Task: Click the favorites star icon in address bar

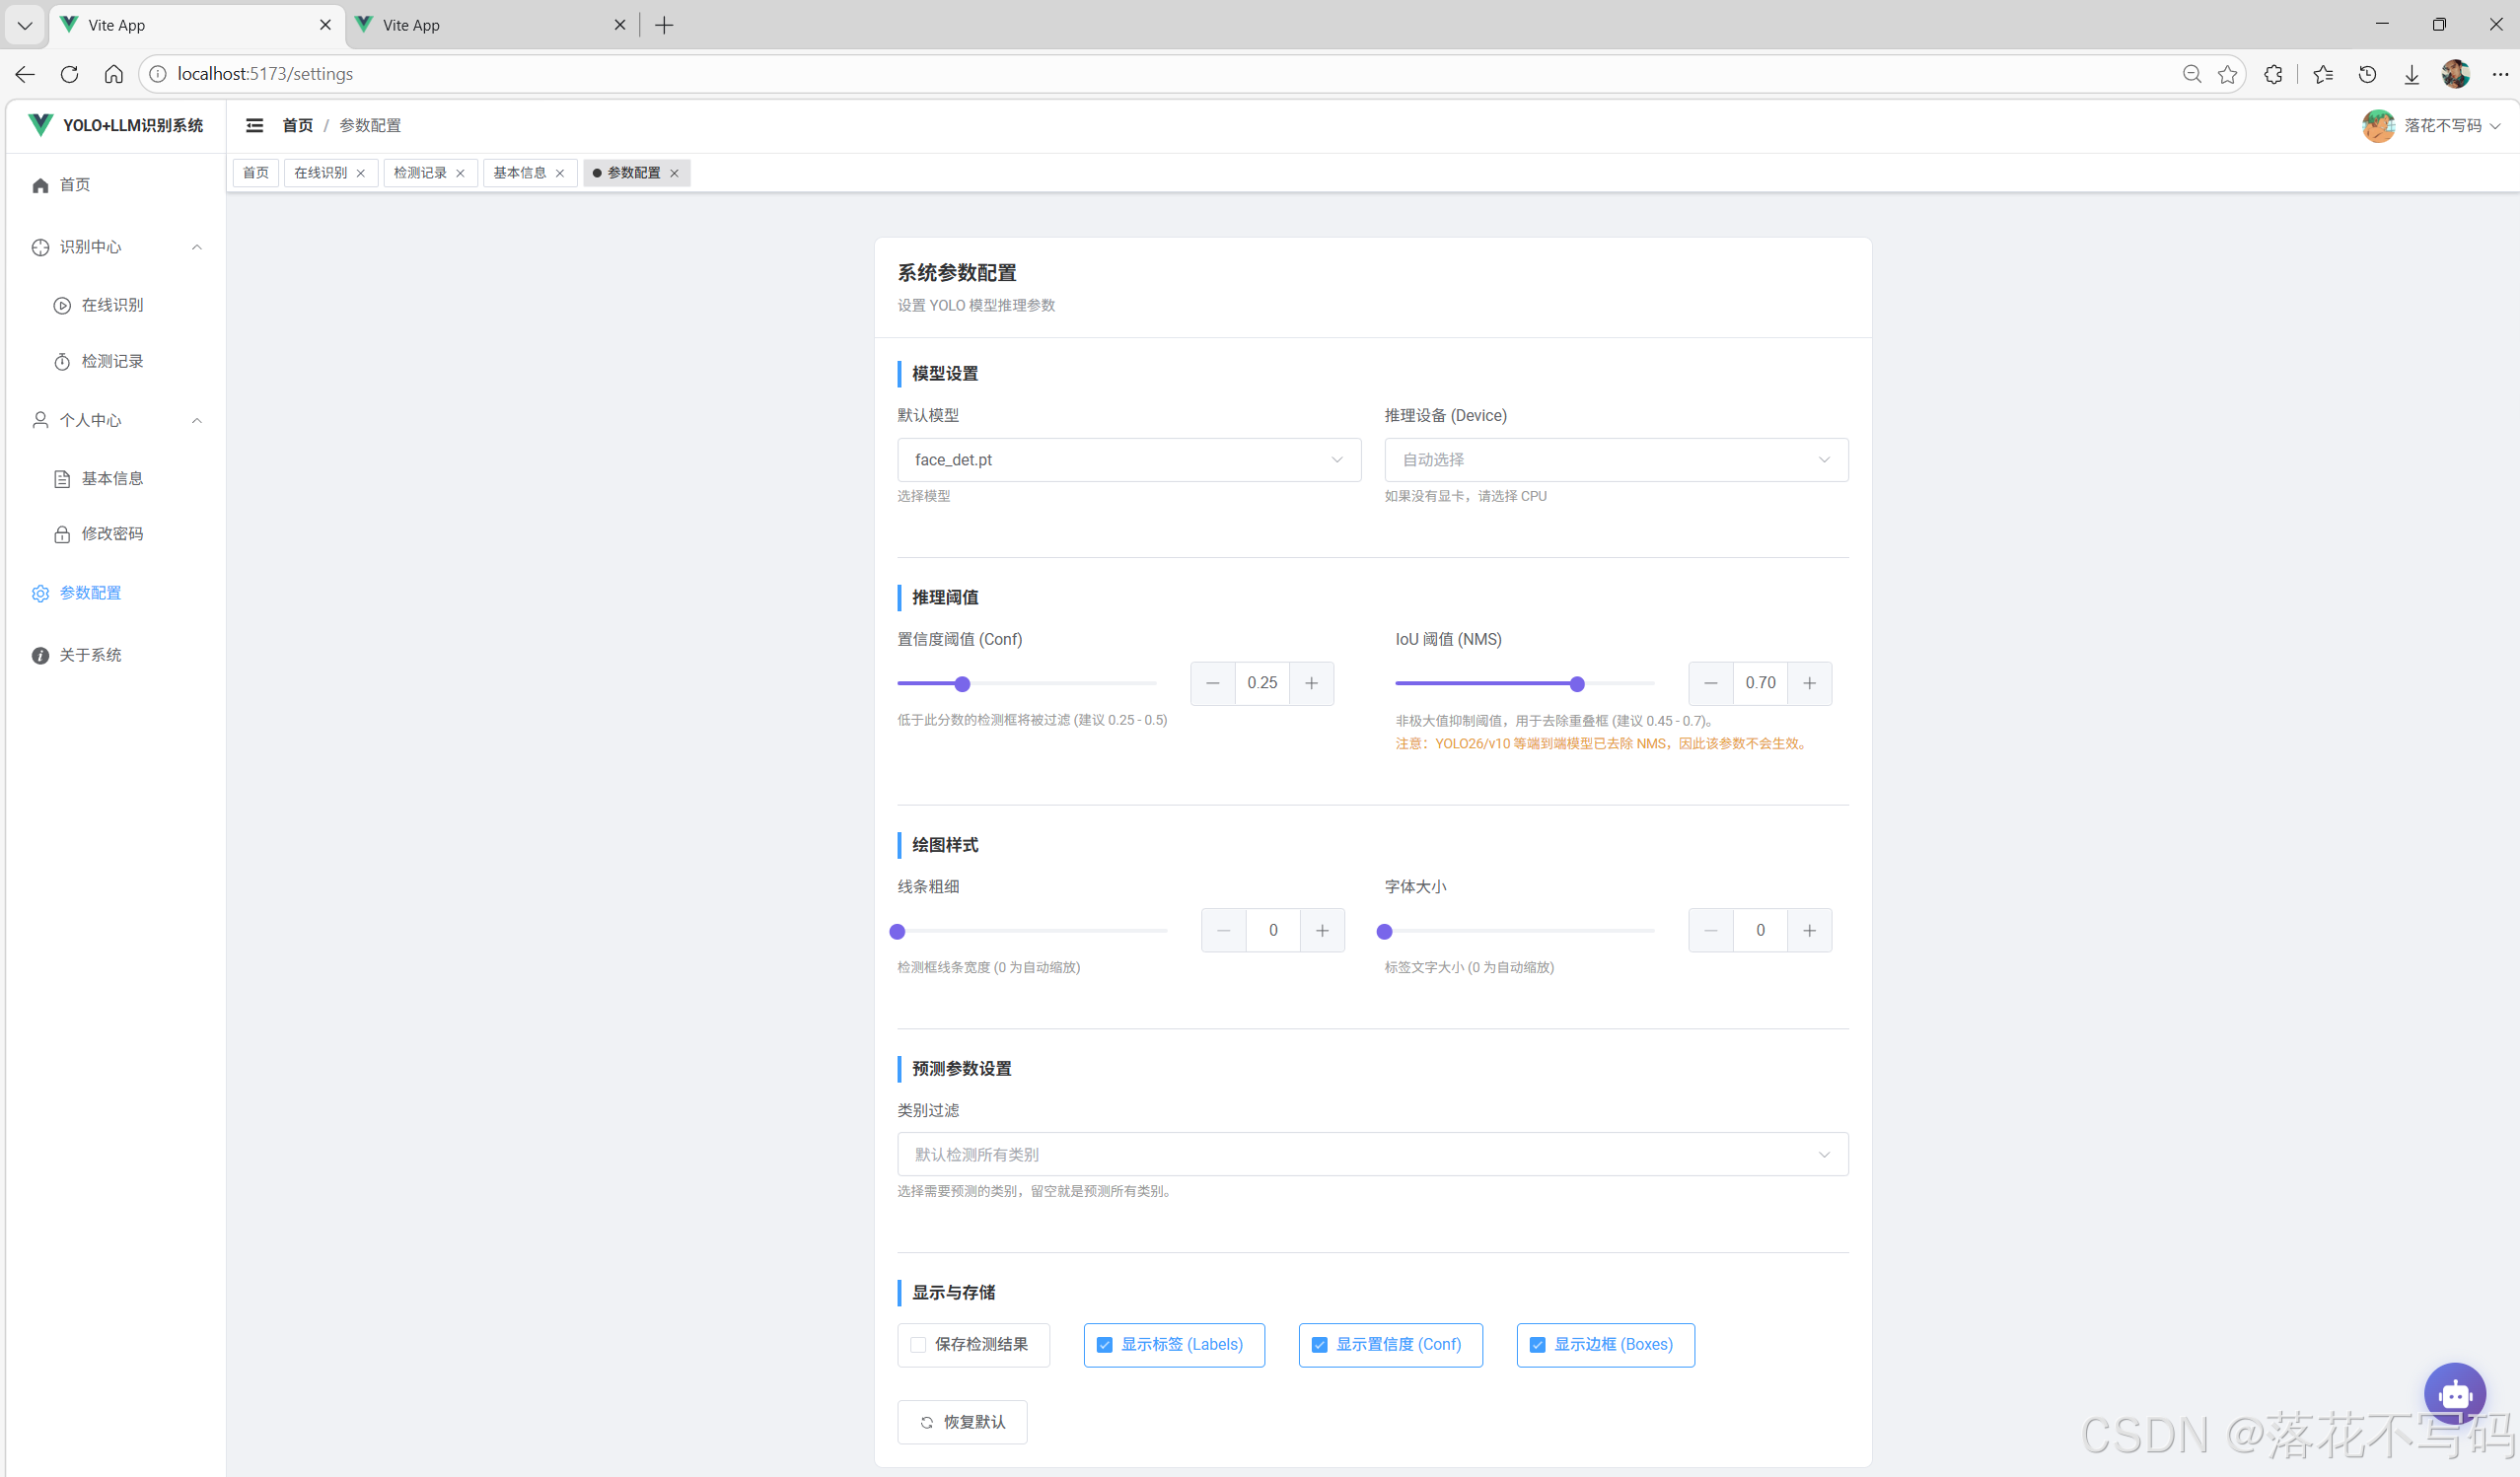Action: [x=2227, y=74]
